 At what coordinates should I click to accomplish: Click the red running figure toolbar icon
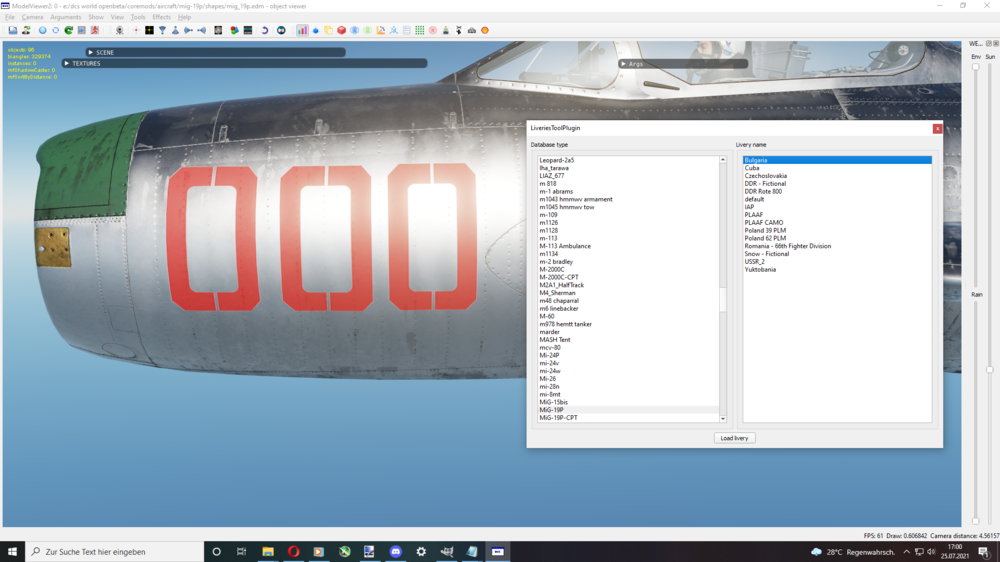click(x=94, y=30)
